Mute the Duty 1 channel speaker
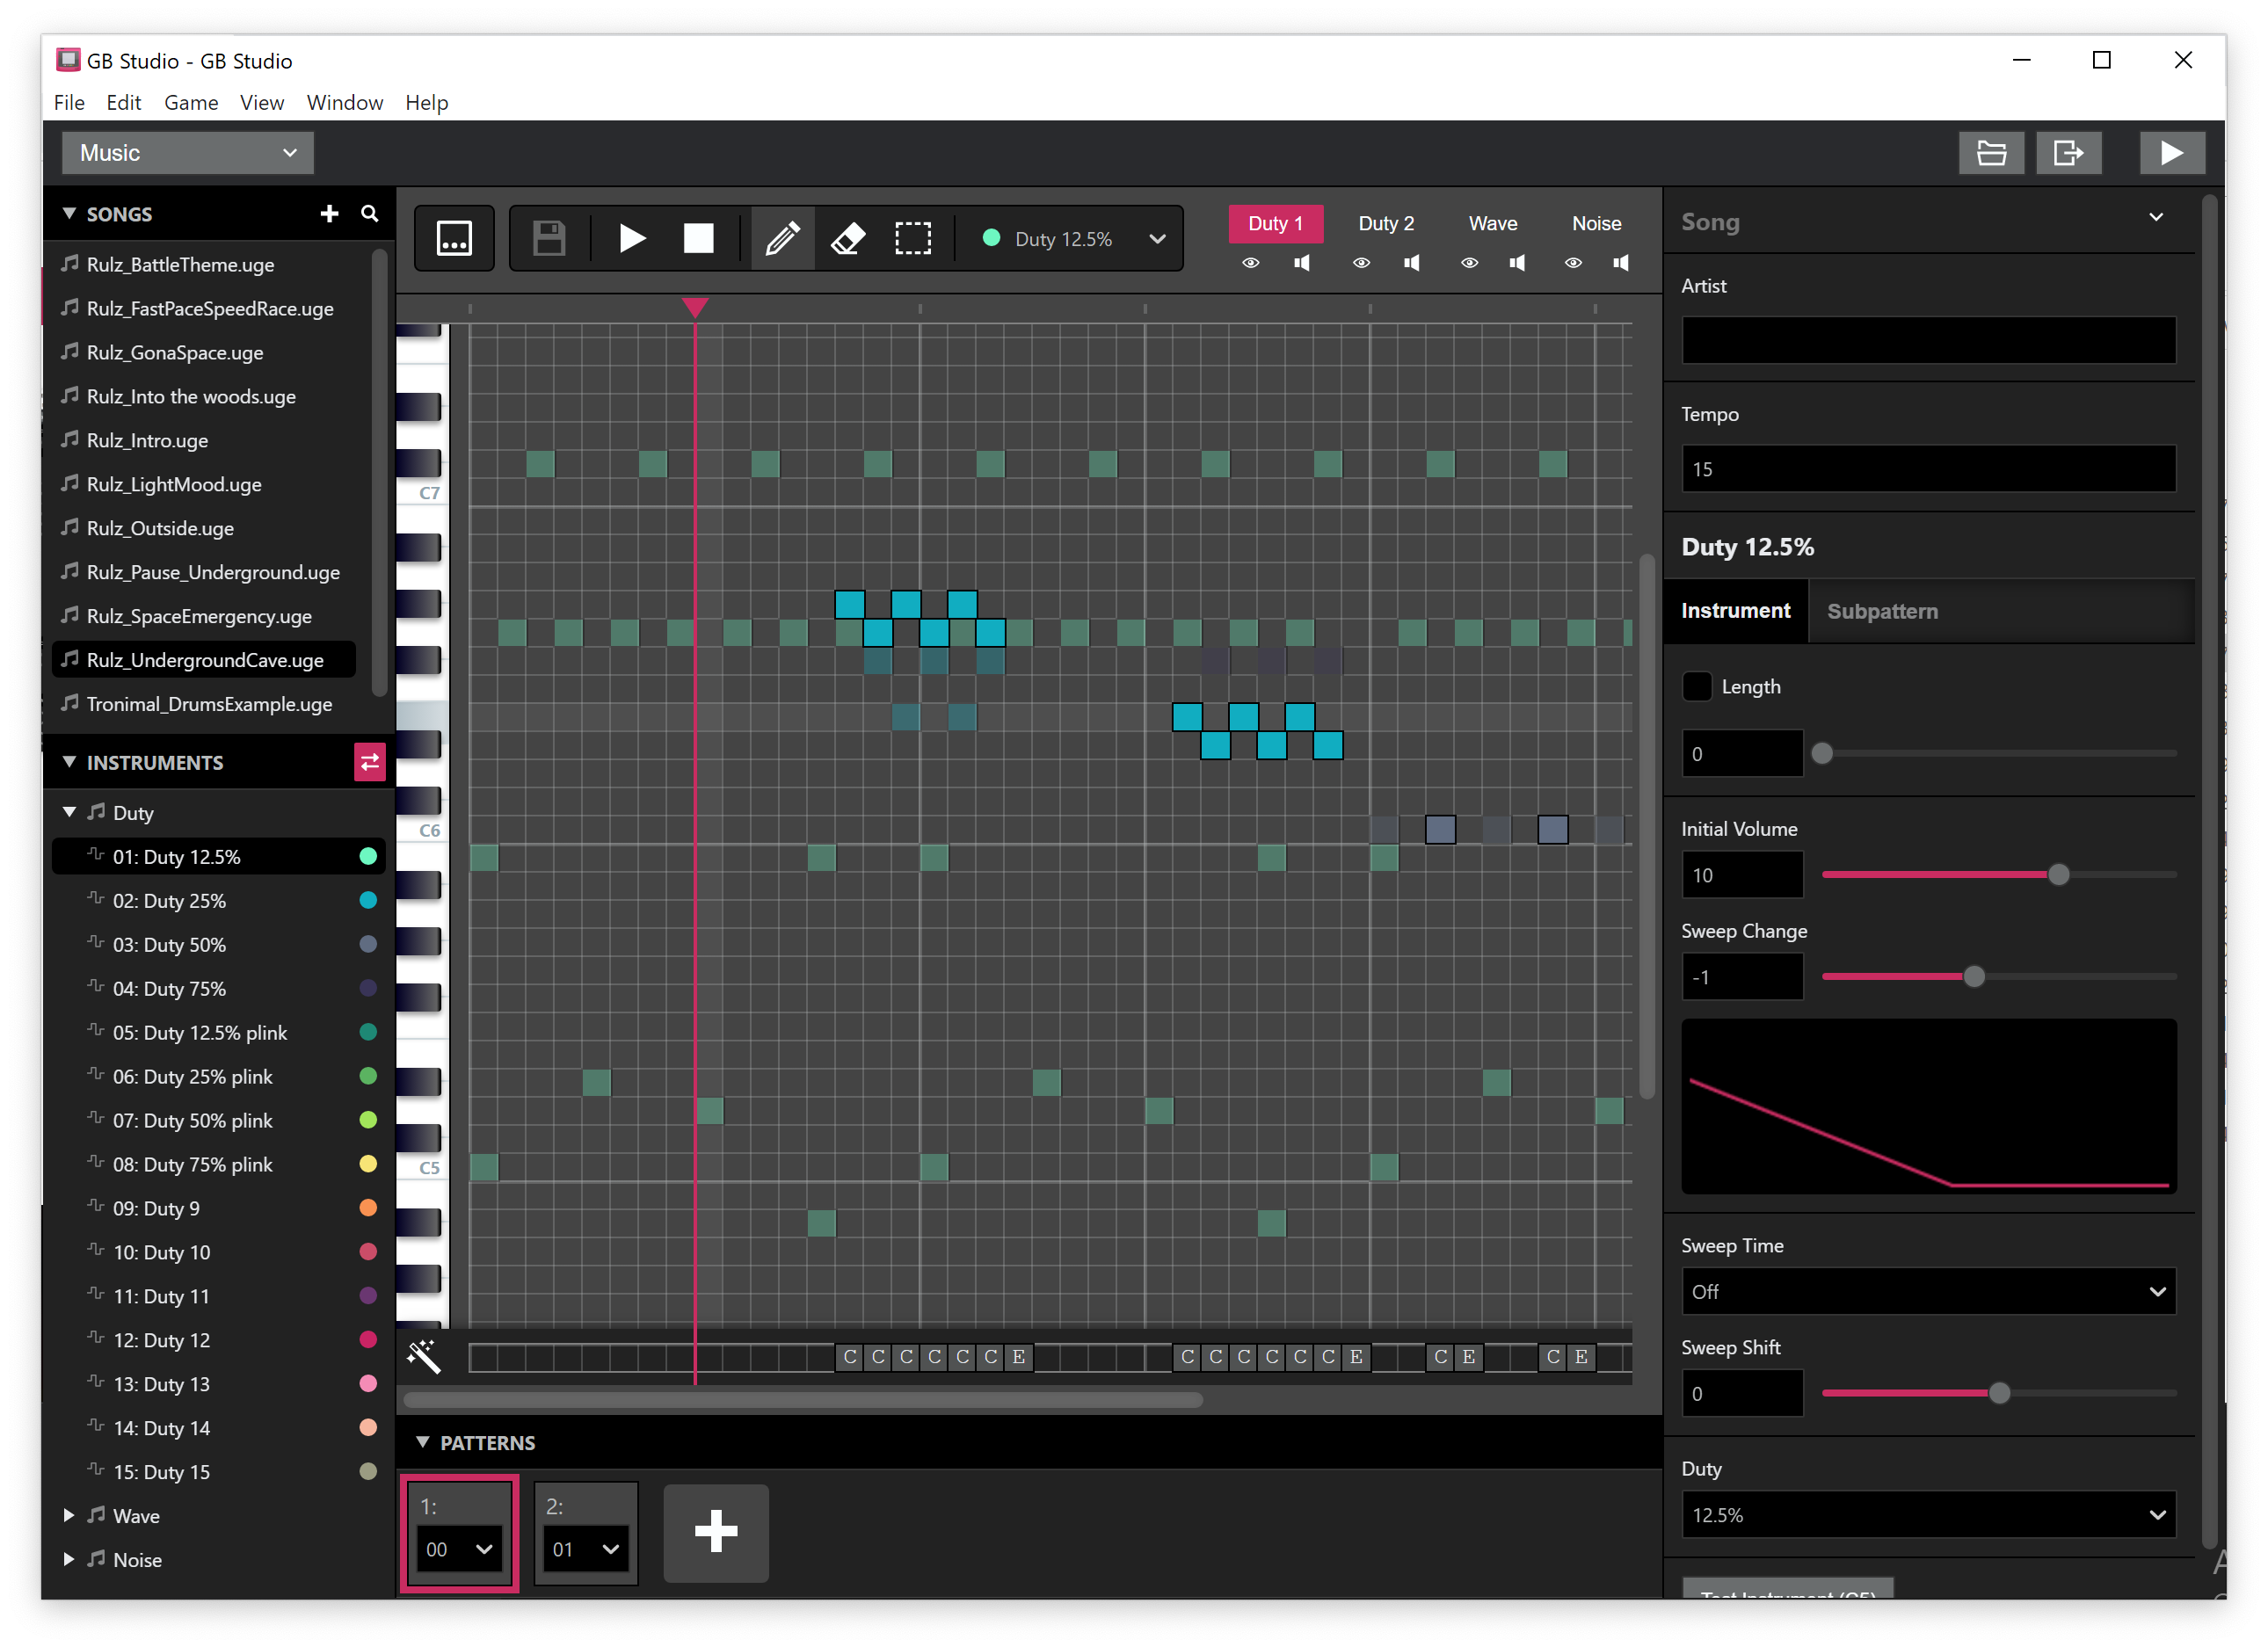This screenshot has width=2268, height=1647. tap(1302, 263)
